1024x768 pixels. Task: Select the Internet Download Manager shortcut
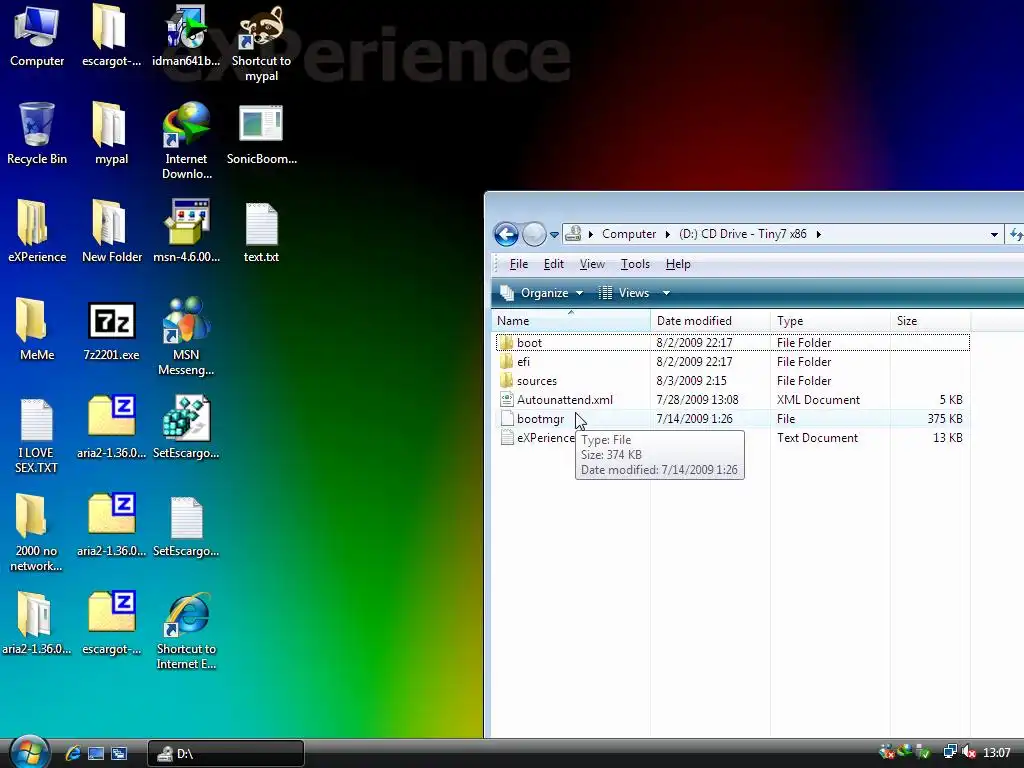pyautogui.click(x=186, y=140)
